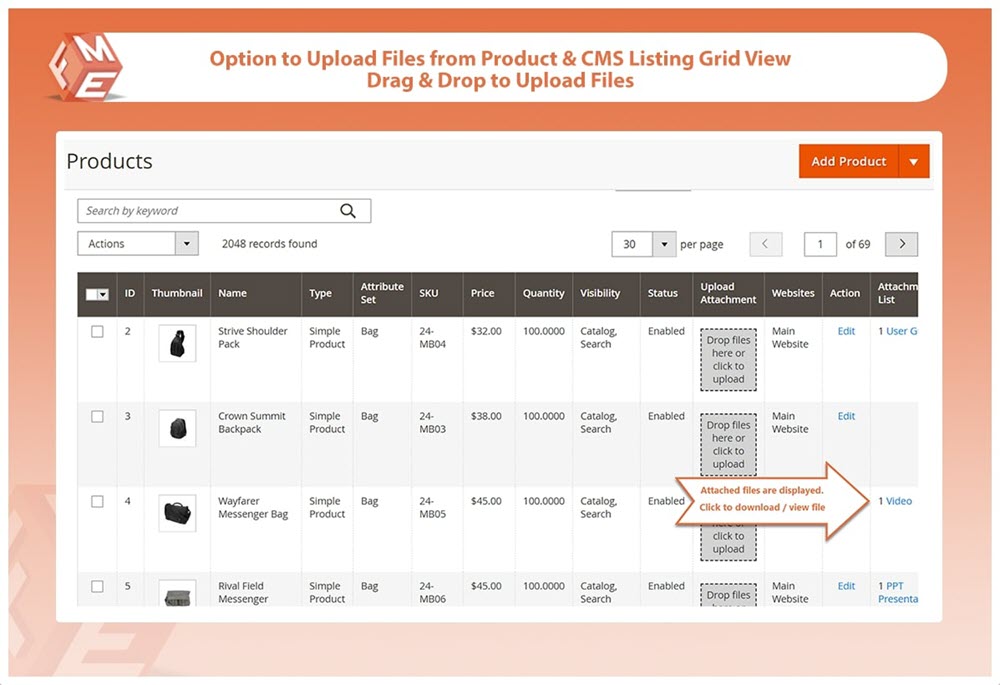
Task: Sort by the Price column header
Action: point(482,293)
